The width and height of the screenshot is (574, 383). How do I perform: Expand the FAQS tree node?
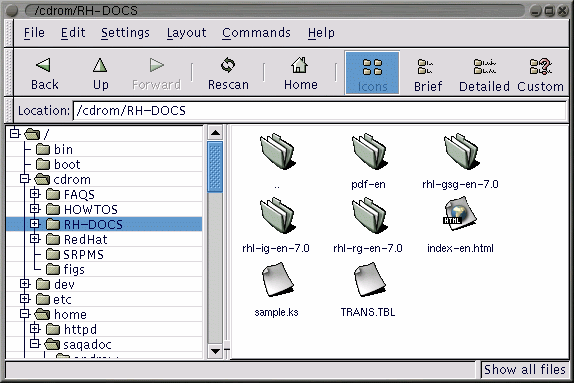click(34, 194)
